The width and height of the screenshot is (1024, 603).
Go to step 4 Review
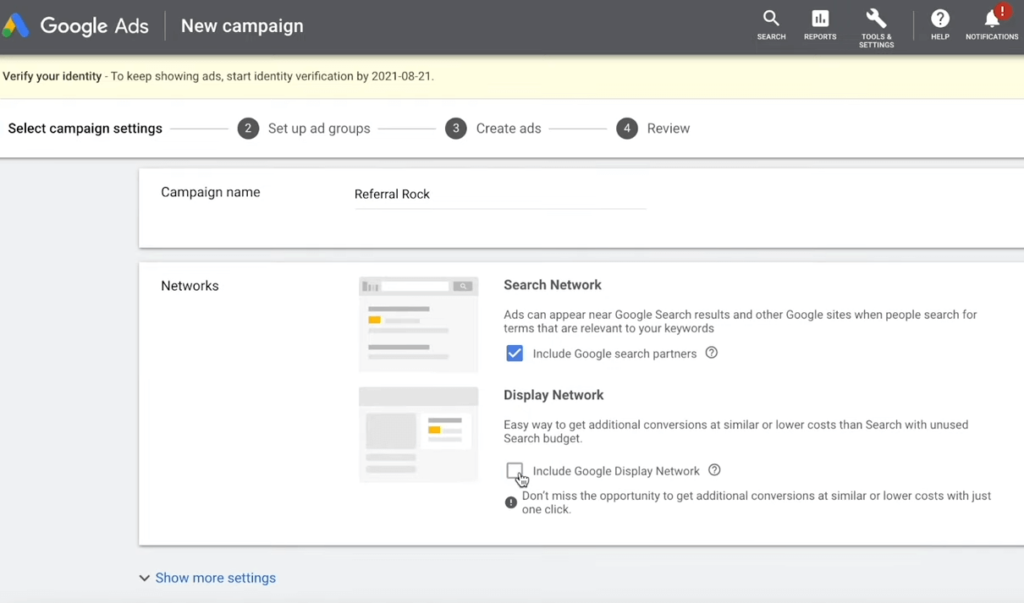653,128
